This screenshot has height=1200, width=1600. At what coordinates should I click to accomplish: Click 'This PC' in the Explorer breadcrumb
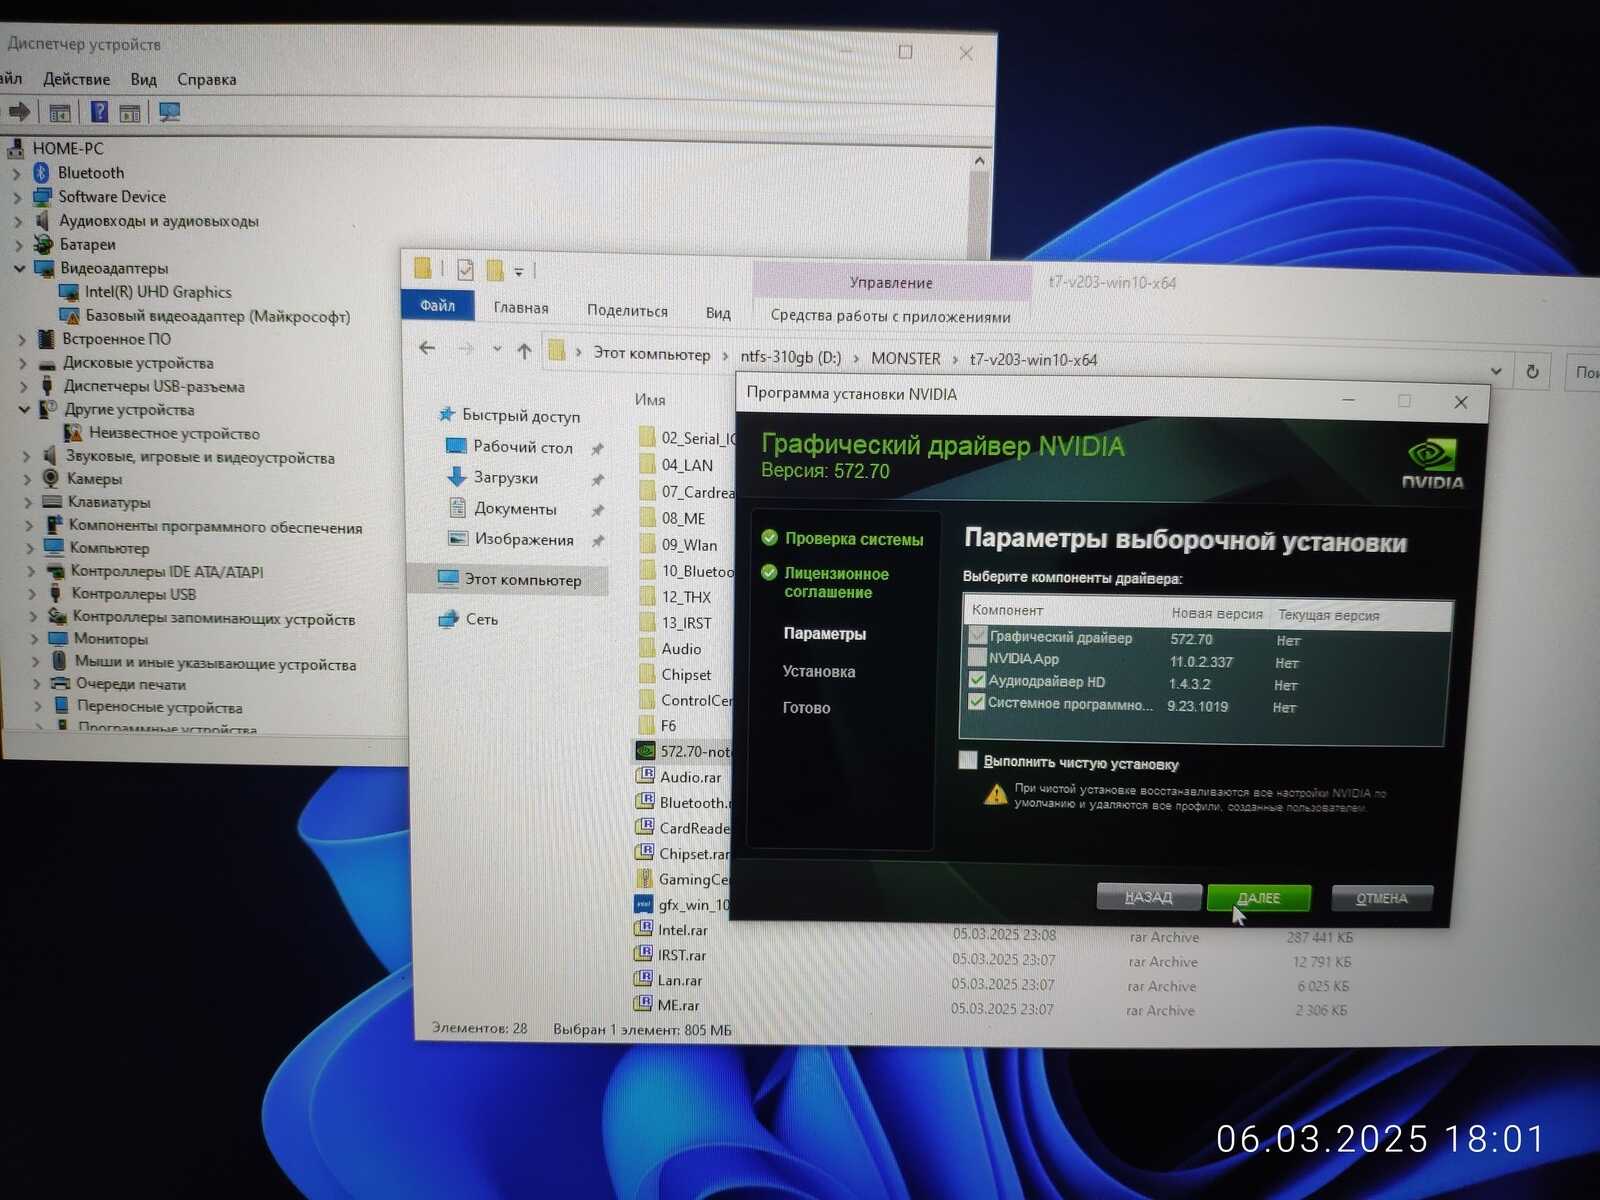(x=652, y=353)
